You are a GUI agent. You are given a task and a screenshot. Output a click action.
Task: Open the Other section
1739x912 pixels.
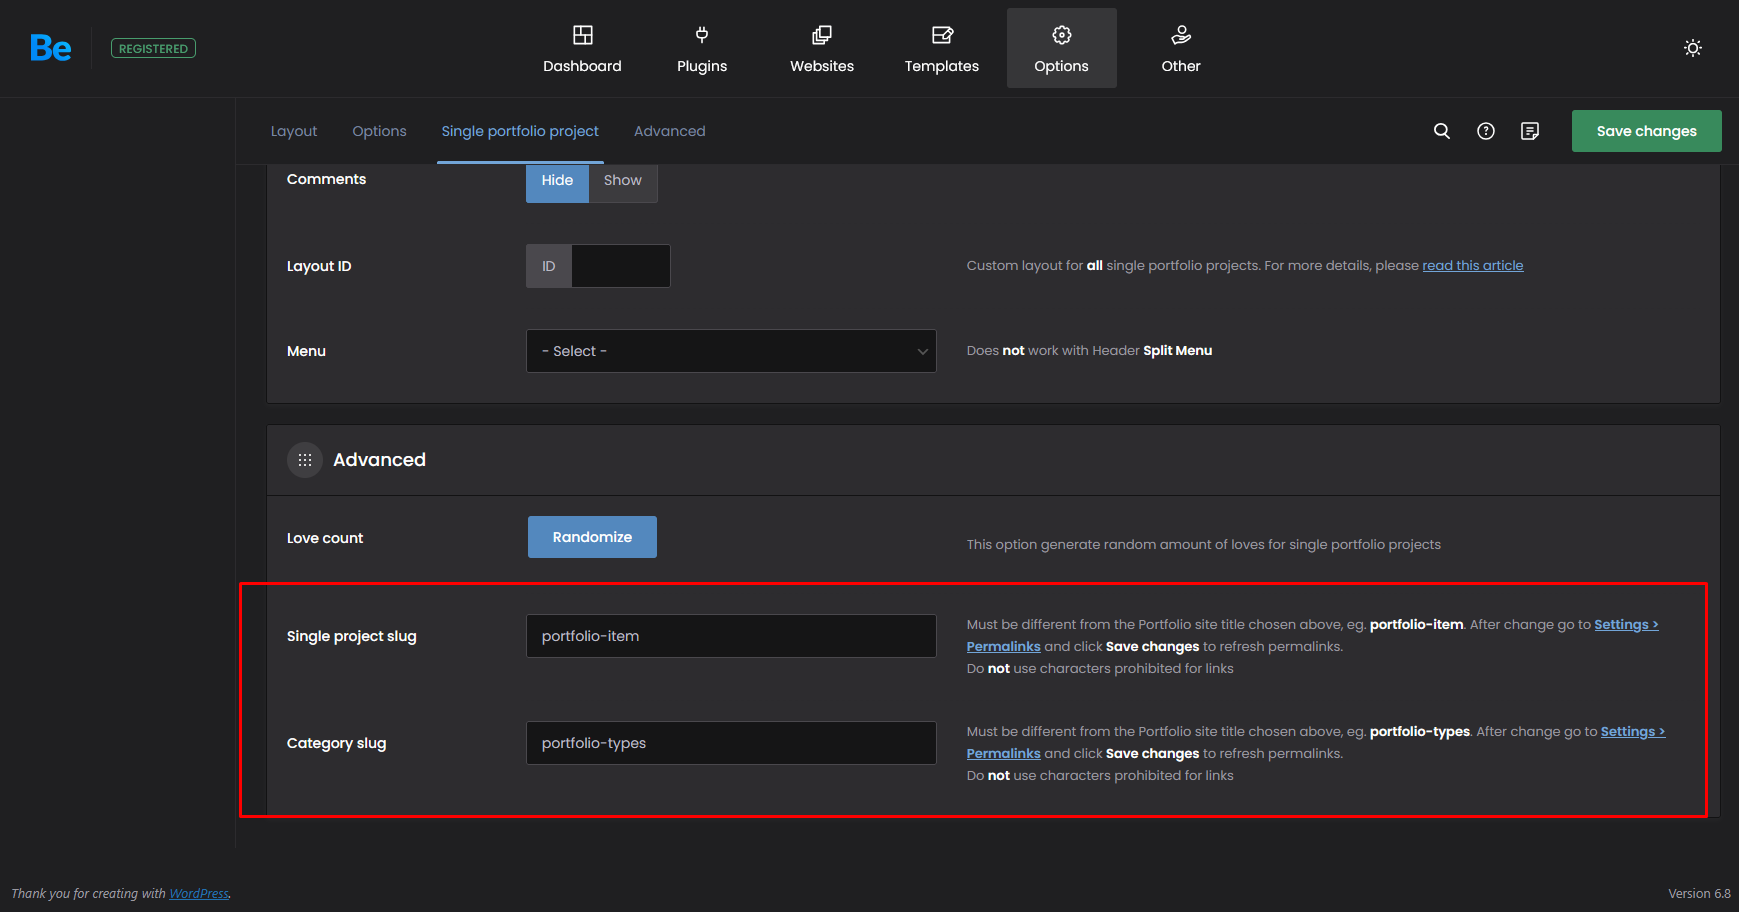(x=1181, y=49)
